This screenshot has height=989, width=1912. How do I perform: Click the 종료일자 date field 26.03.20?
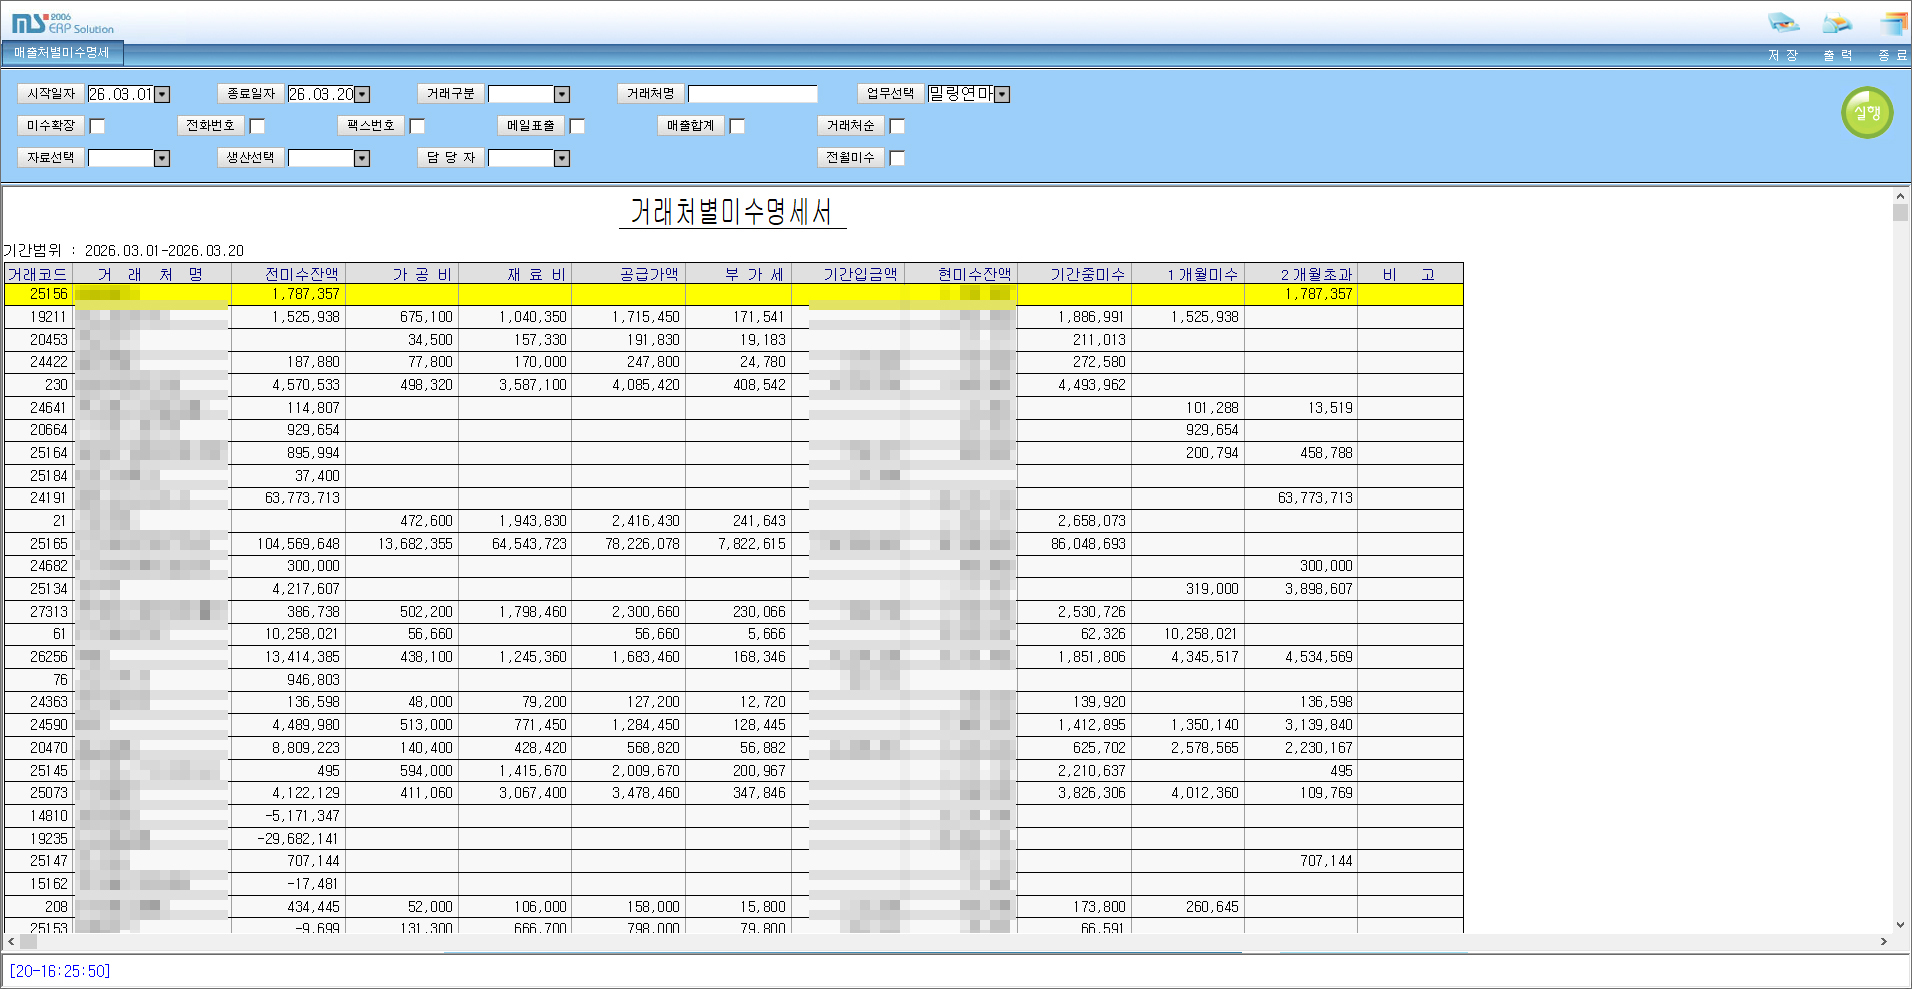pyautogui.click(x=321, y=94)
